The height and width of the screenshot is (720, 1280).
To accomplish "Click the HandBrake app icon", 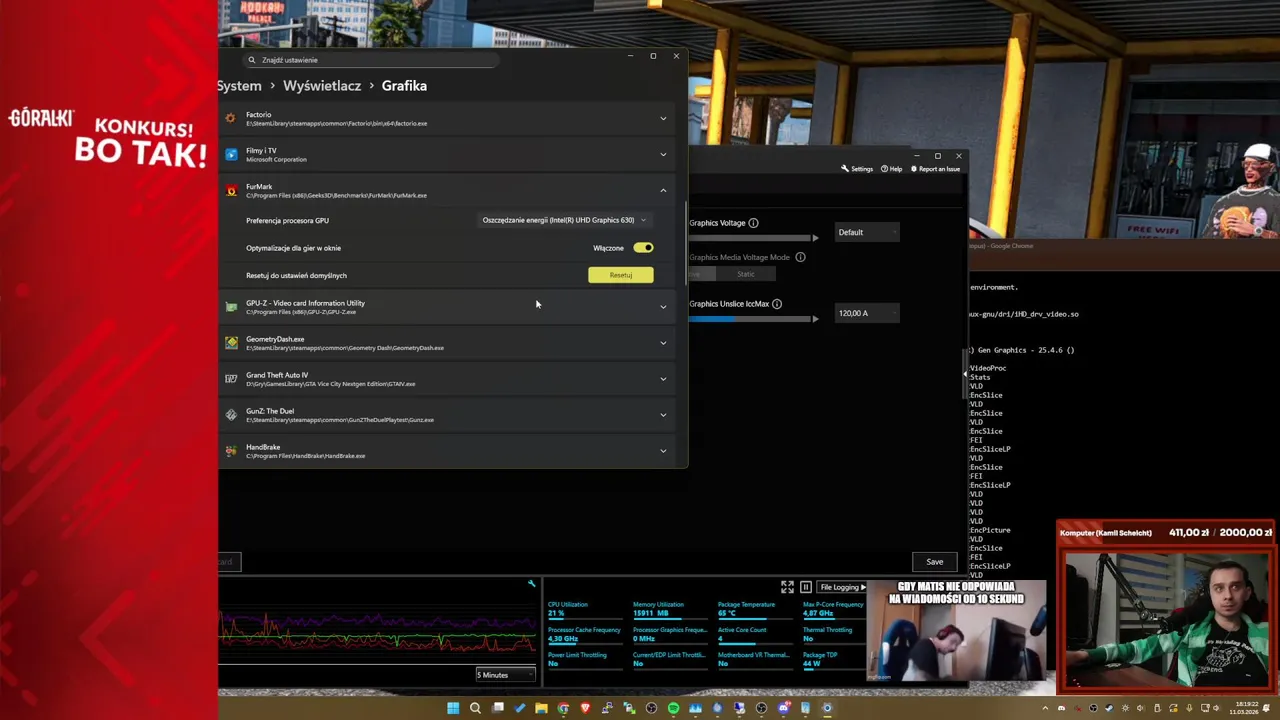I will pos(231,451).
